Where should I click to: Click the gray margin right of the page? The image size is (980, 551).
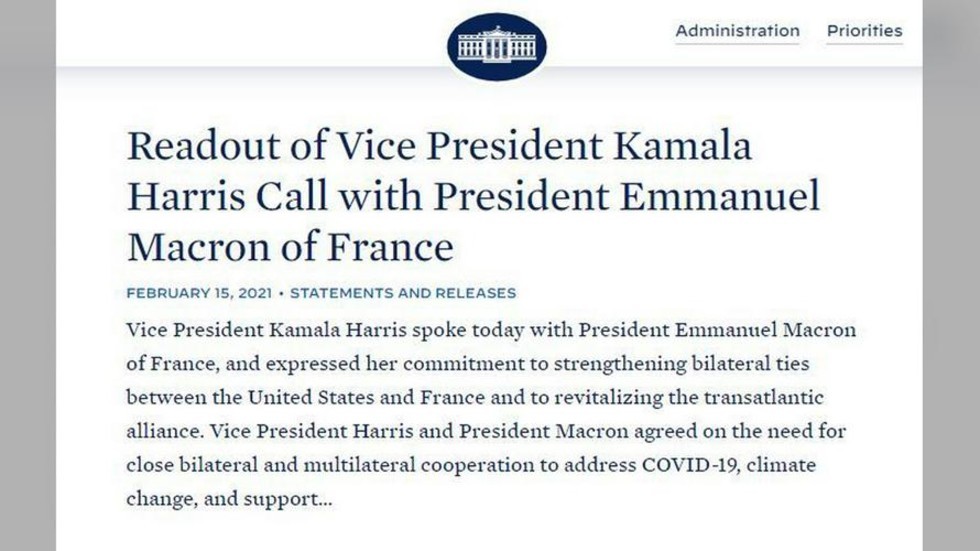[951, 276]
